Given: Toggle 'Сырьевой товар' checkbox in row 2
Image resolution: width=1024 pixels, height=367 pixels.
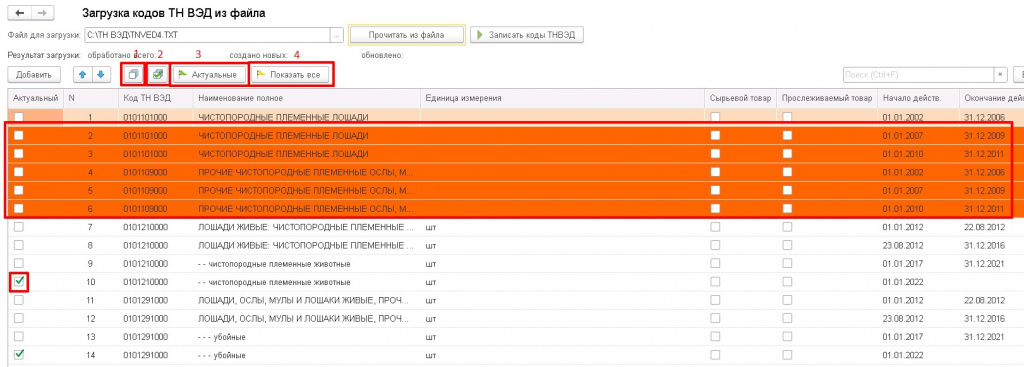Looking at the screenshot, I should 715,135.
